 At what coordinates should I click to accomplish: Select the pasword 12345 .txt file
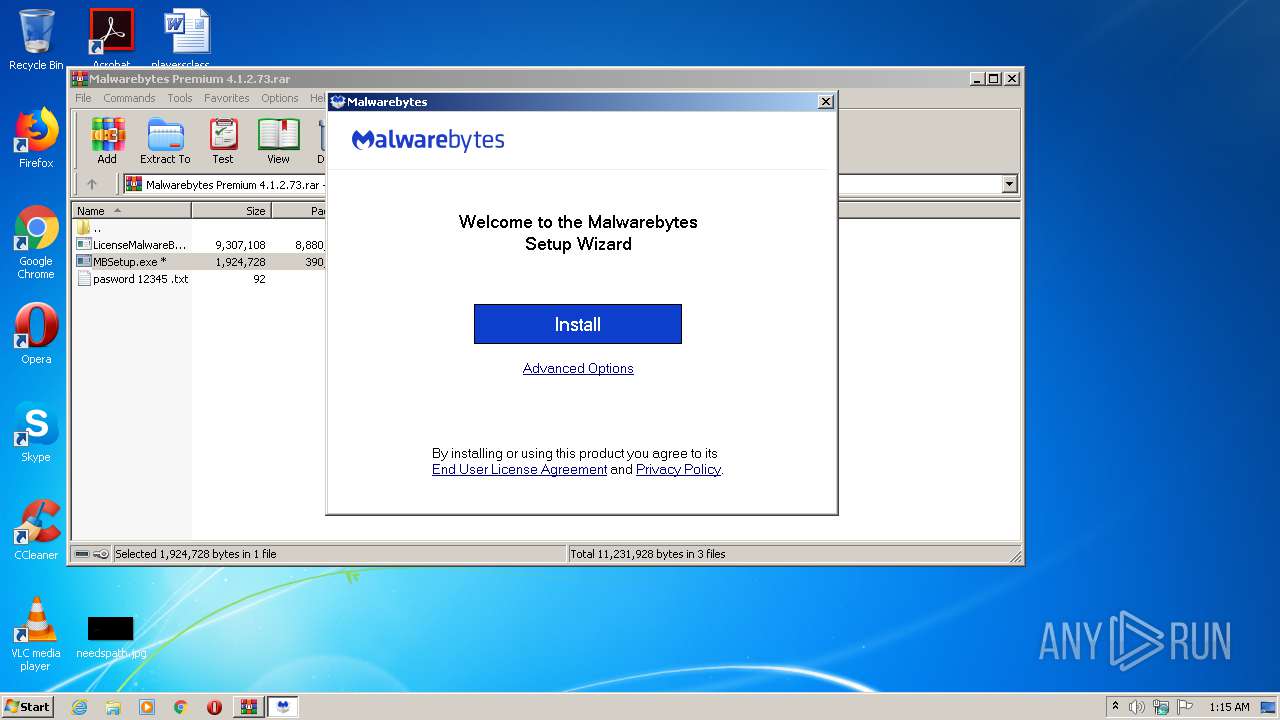pyautogui.click(x=131, y=279)
